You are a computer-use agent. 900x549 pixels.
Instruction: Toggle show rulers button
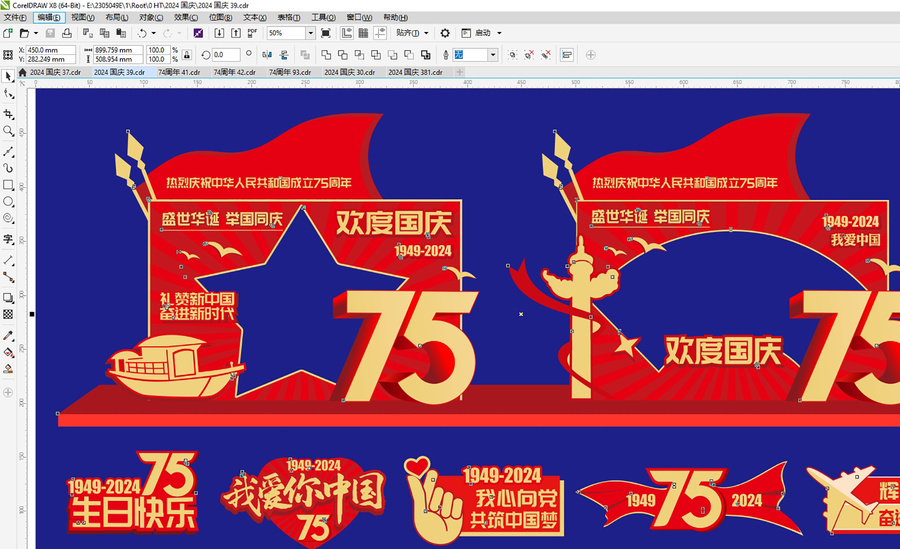[x=347, y=33]
